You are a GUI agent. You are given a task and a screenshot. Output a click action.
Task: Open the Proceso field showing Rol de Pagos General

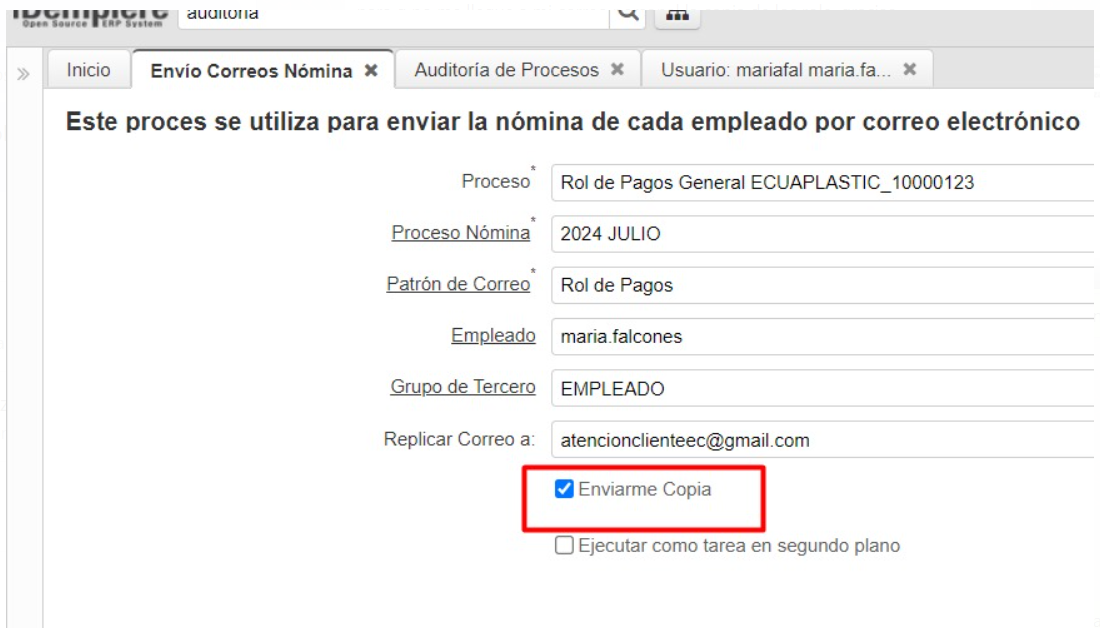tap(820, 182)
